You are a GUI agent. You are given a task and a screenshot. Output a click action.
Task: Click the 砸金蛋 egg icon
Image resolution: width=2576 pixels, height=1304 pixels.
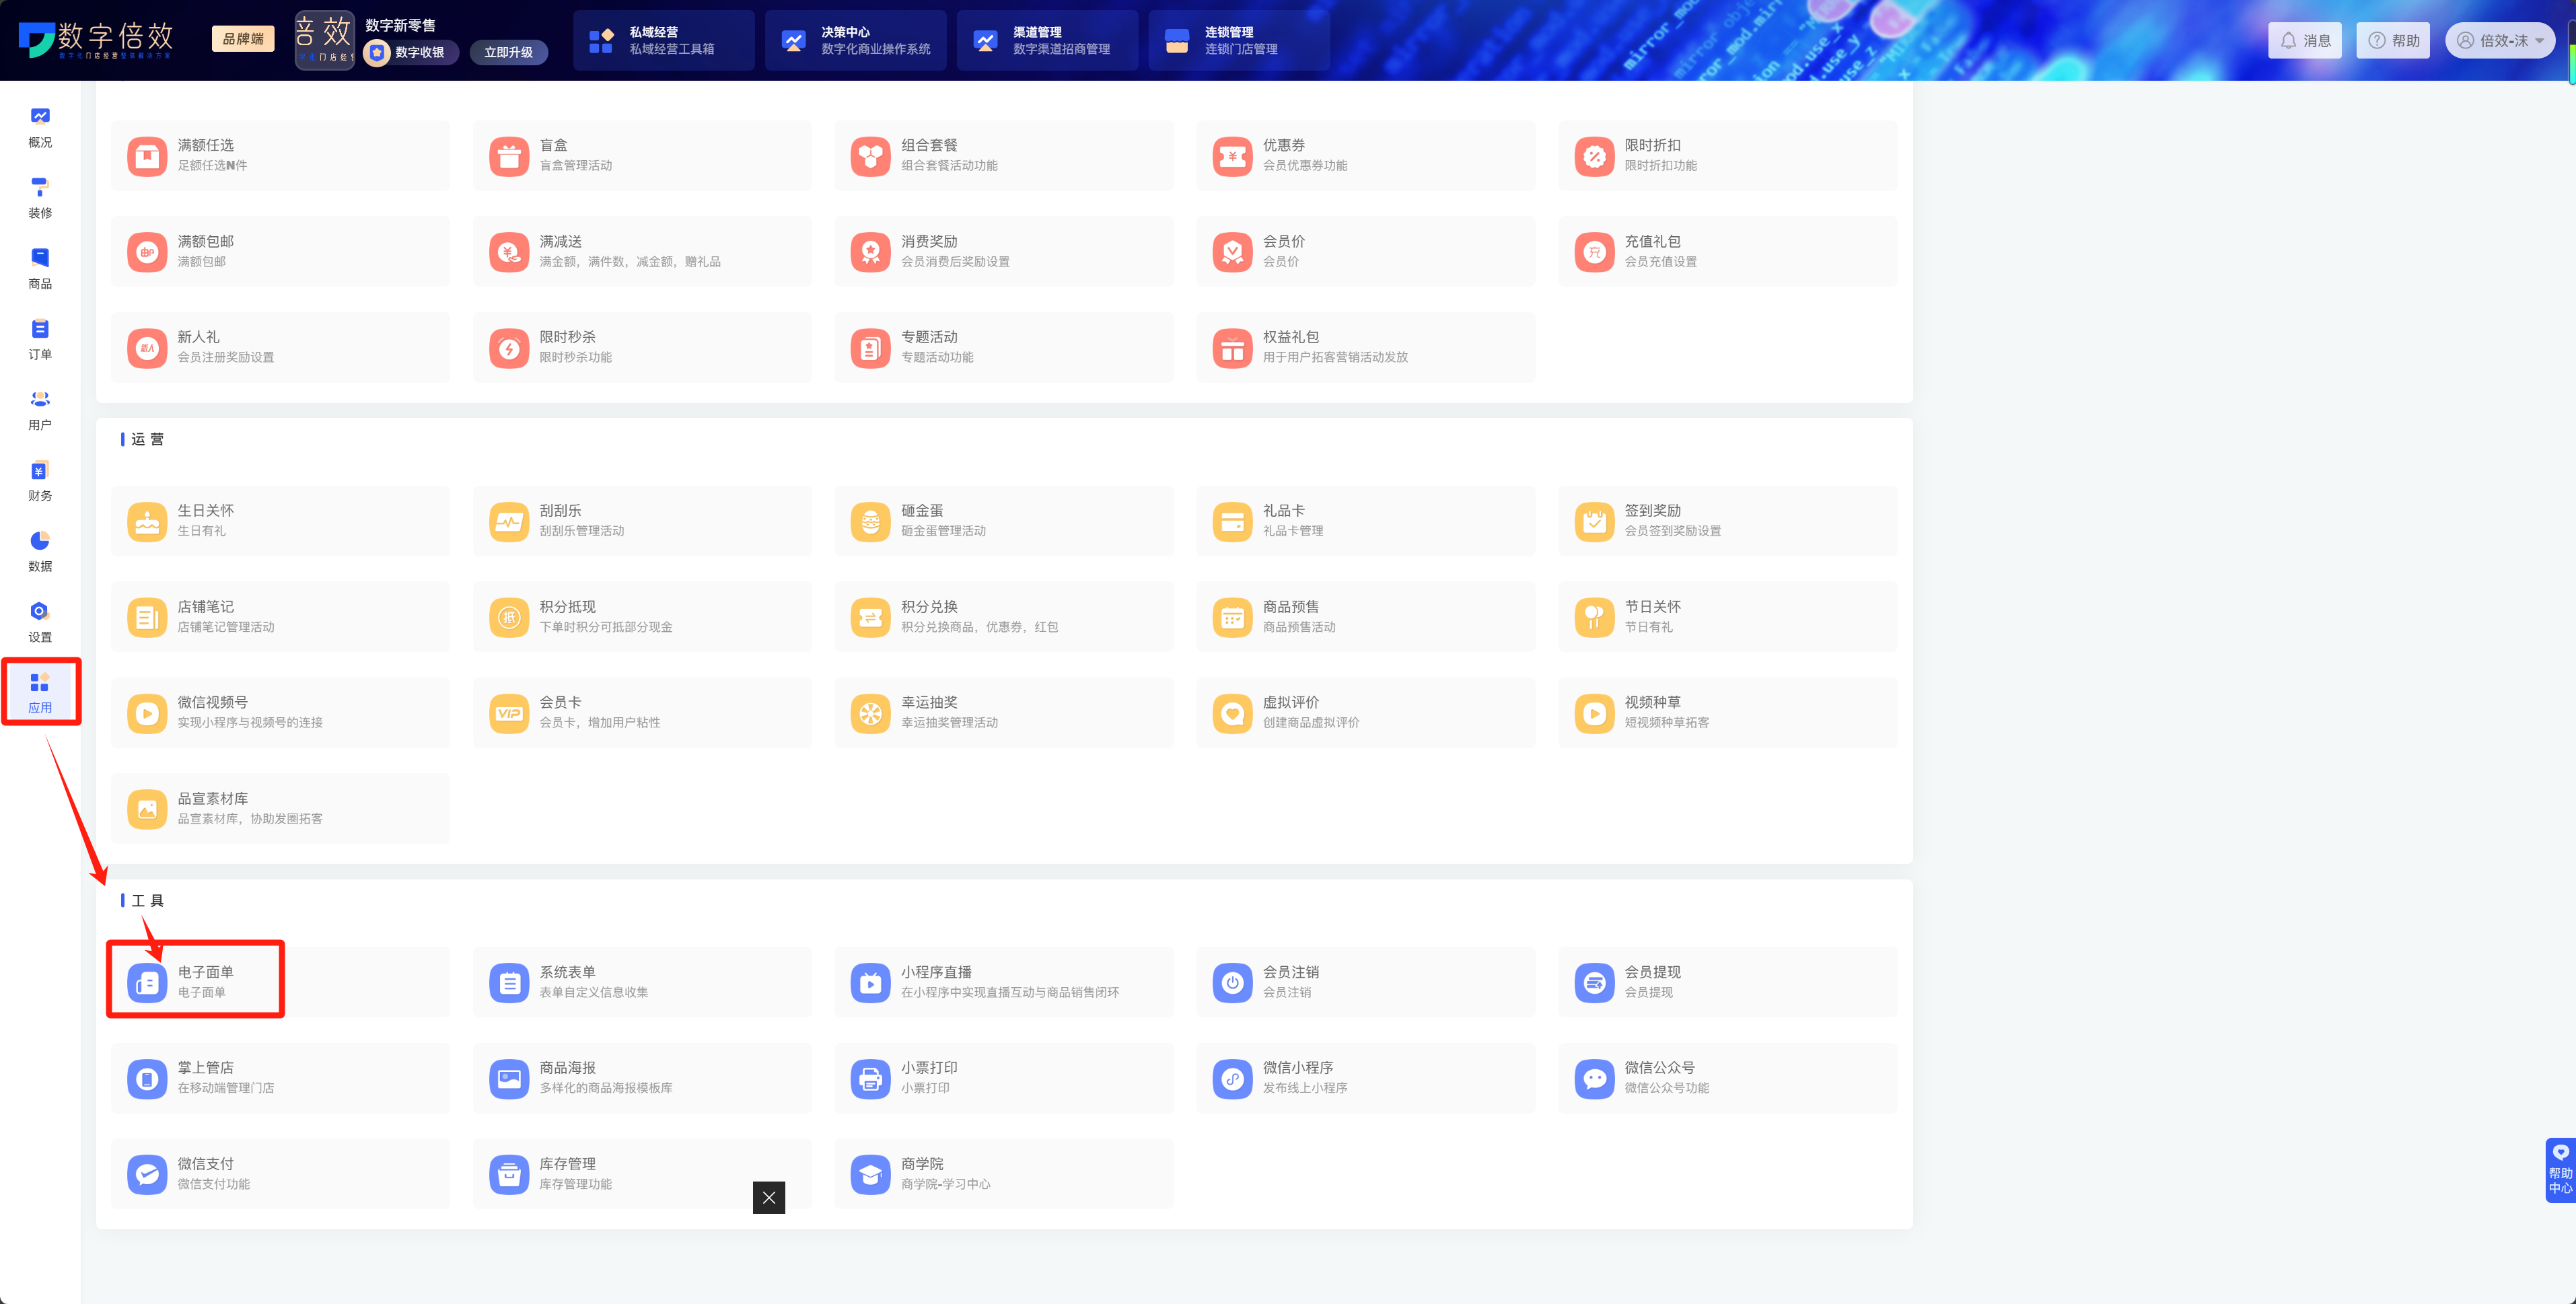(870, 521)
